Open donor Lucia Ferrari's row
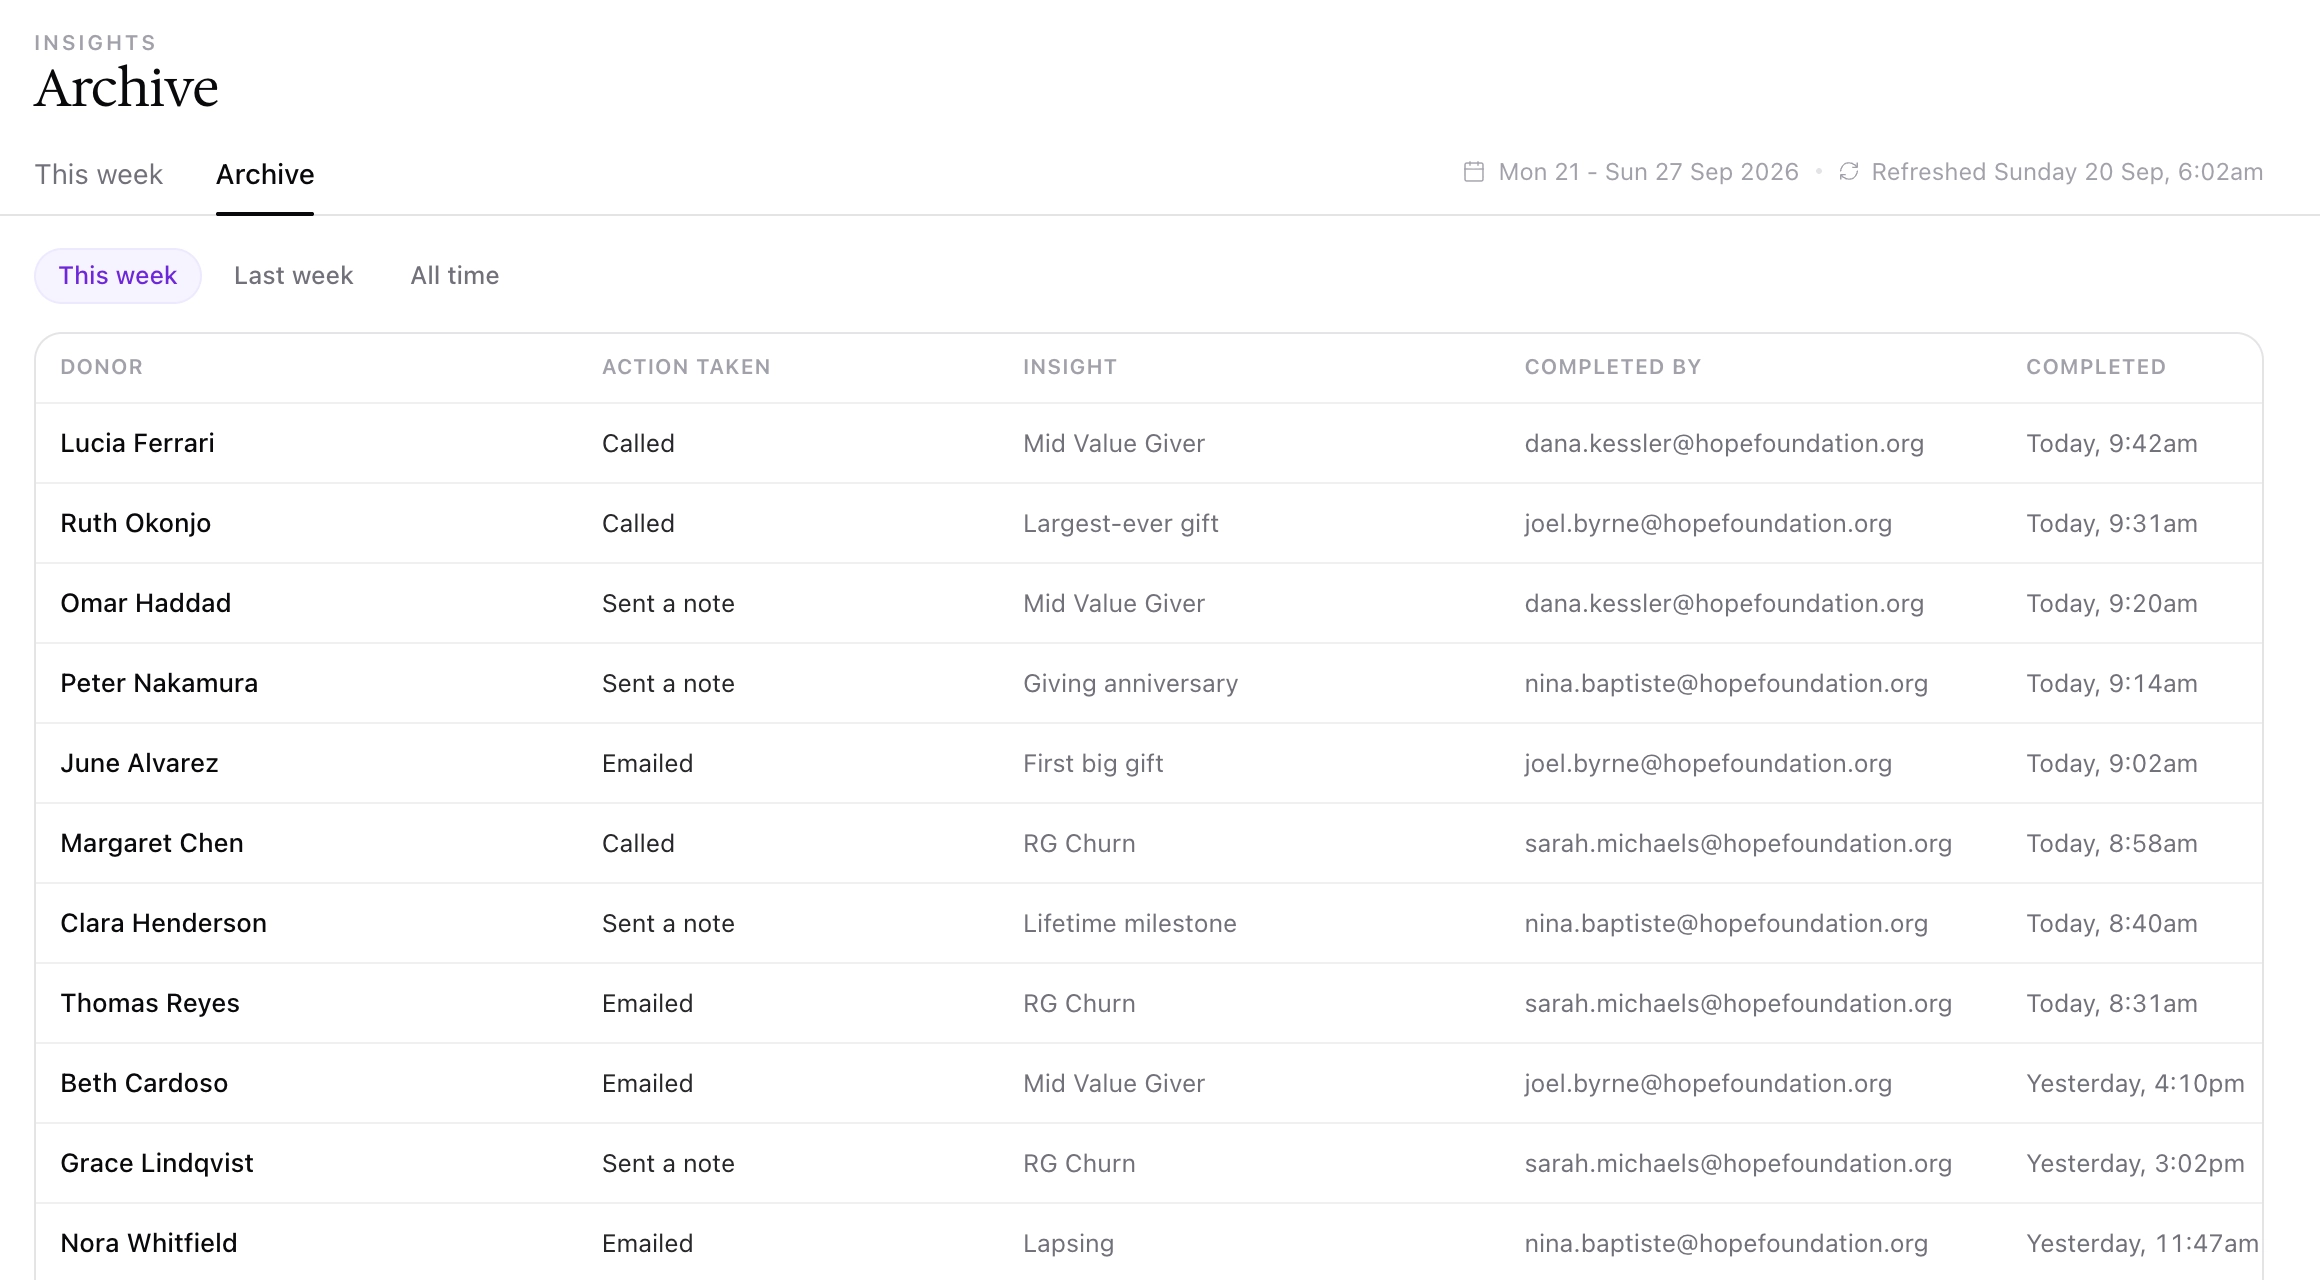The width and height of the screenshot is (2320, 1280). [1149, 443]
